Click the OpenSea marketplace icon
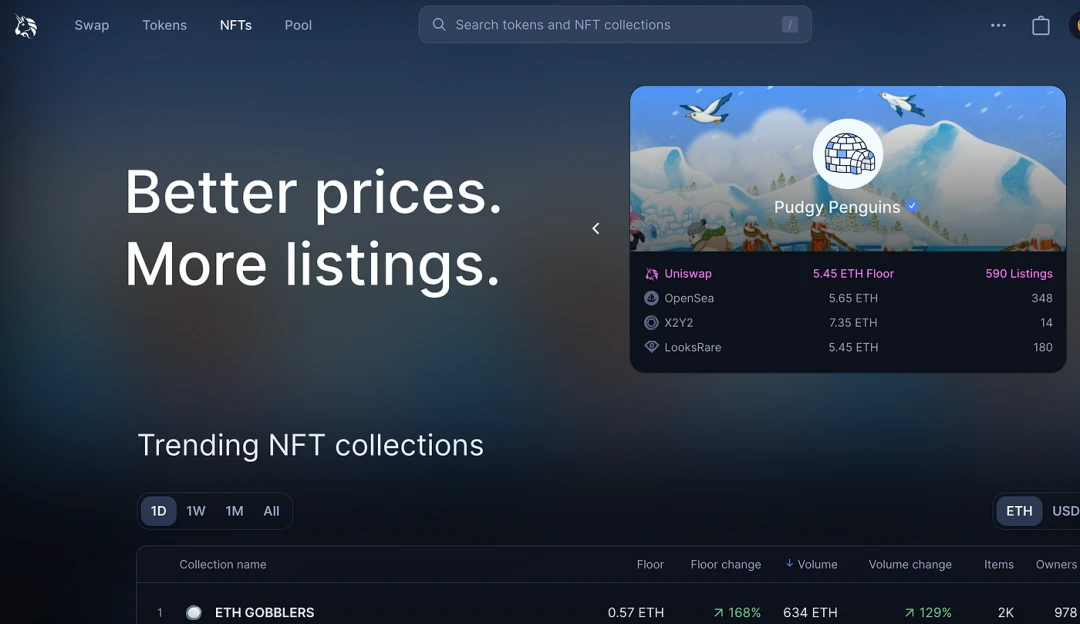 pyautogui.click(x=651, y=298)
